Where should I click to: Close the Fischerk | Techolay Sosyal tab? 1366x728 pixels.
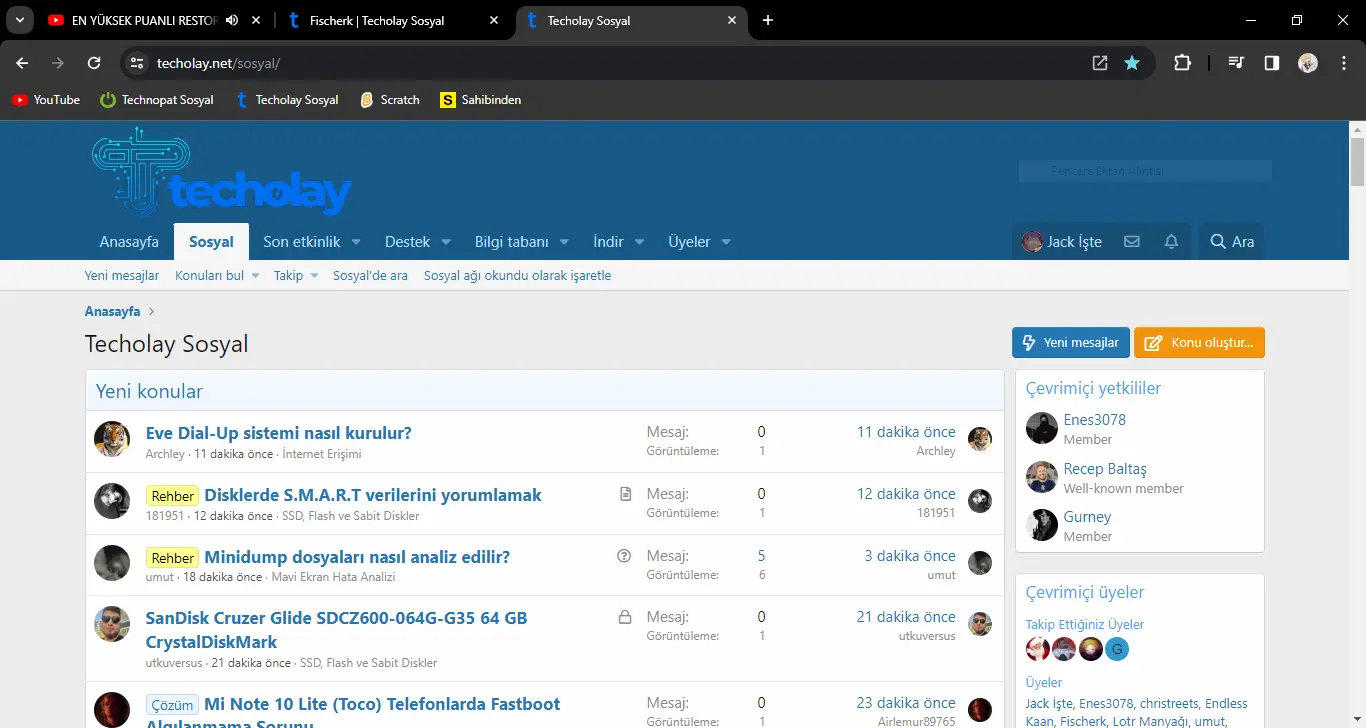pyautogui.click(x=496, y=20)
